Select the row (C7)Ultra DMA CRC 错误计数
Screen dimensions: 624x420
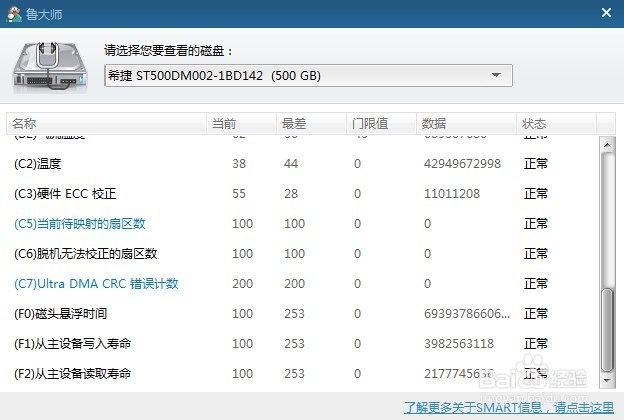coord(302,284)
